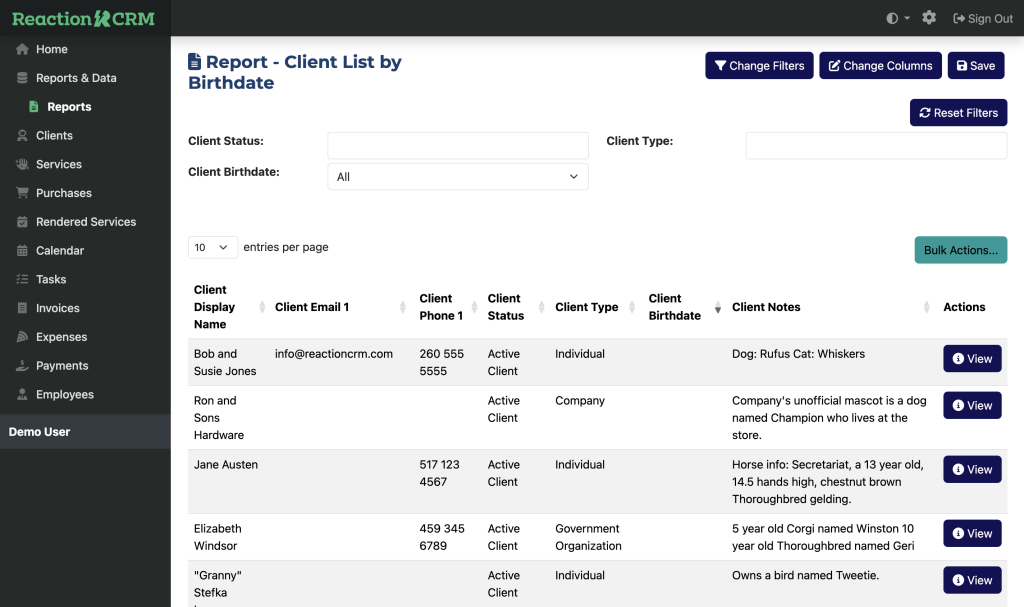This screenshot has height=607, width=1024.
Task: Click the settings gear icon
Action: 929,18
